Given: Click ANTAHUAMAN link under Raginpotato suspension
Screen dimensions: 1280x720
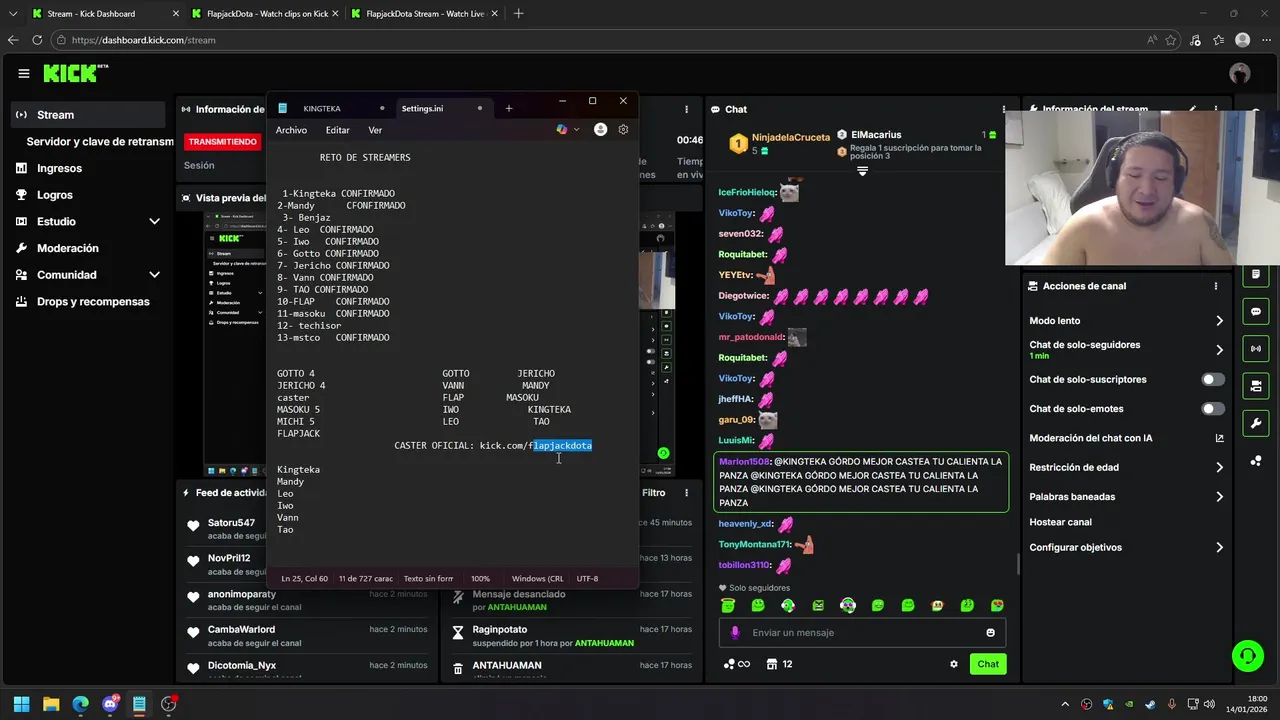Looking at the screenshot, I should [604, 643].
